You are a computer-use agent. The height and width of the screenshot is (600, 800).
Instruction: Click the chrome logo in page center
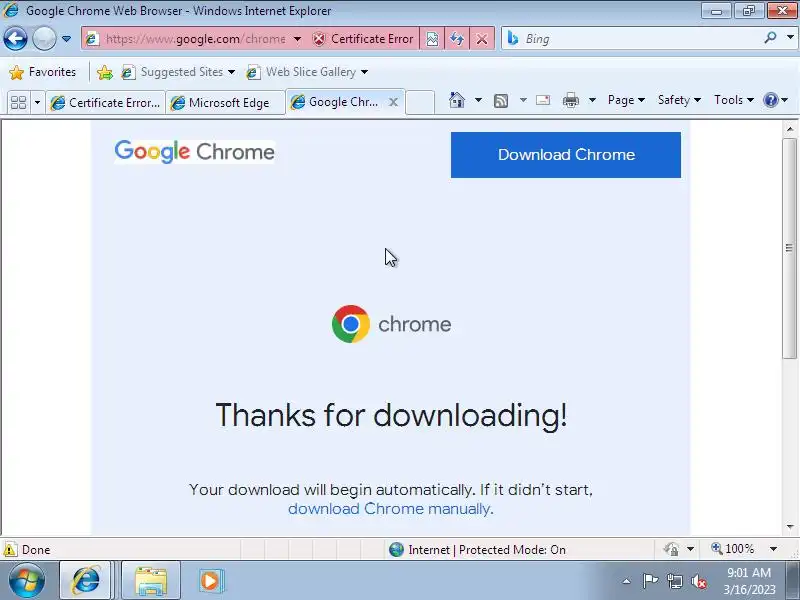click(x=391, y=324)
